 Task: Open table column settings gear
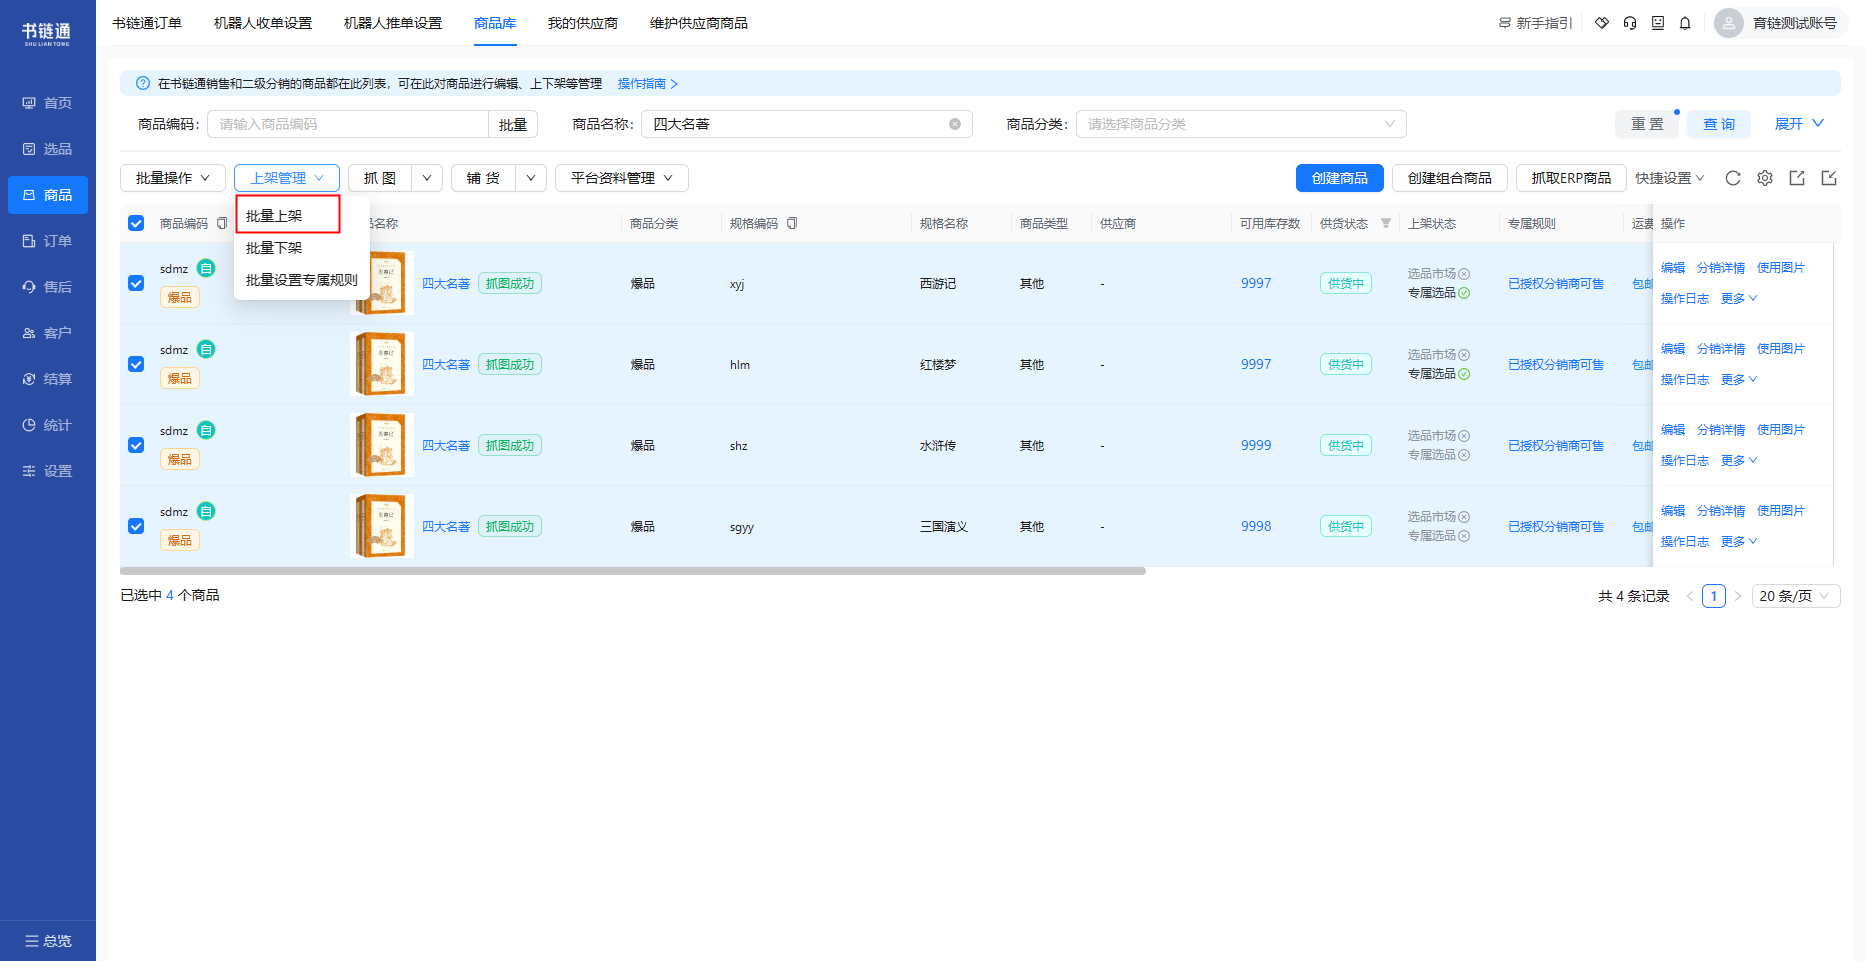(1765, 178)
